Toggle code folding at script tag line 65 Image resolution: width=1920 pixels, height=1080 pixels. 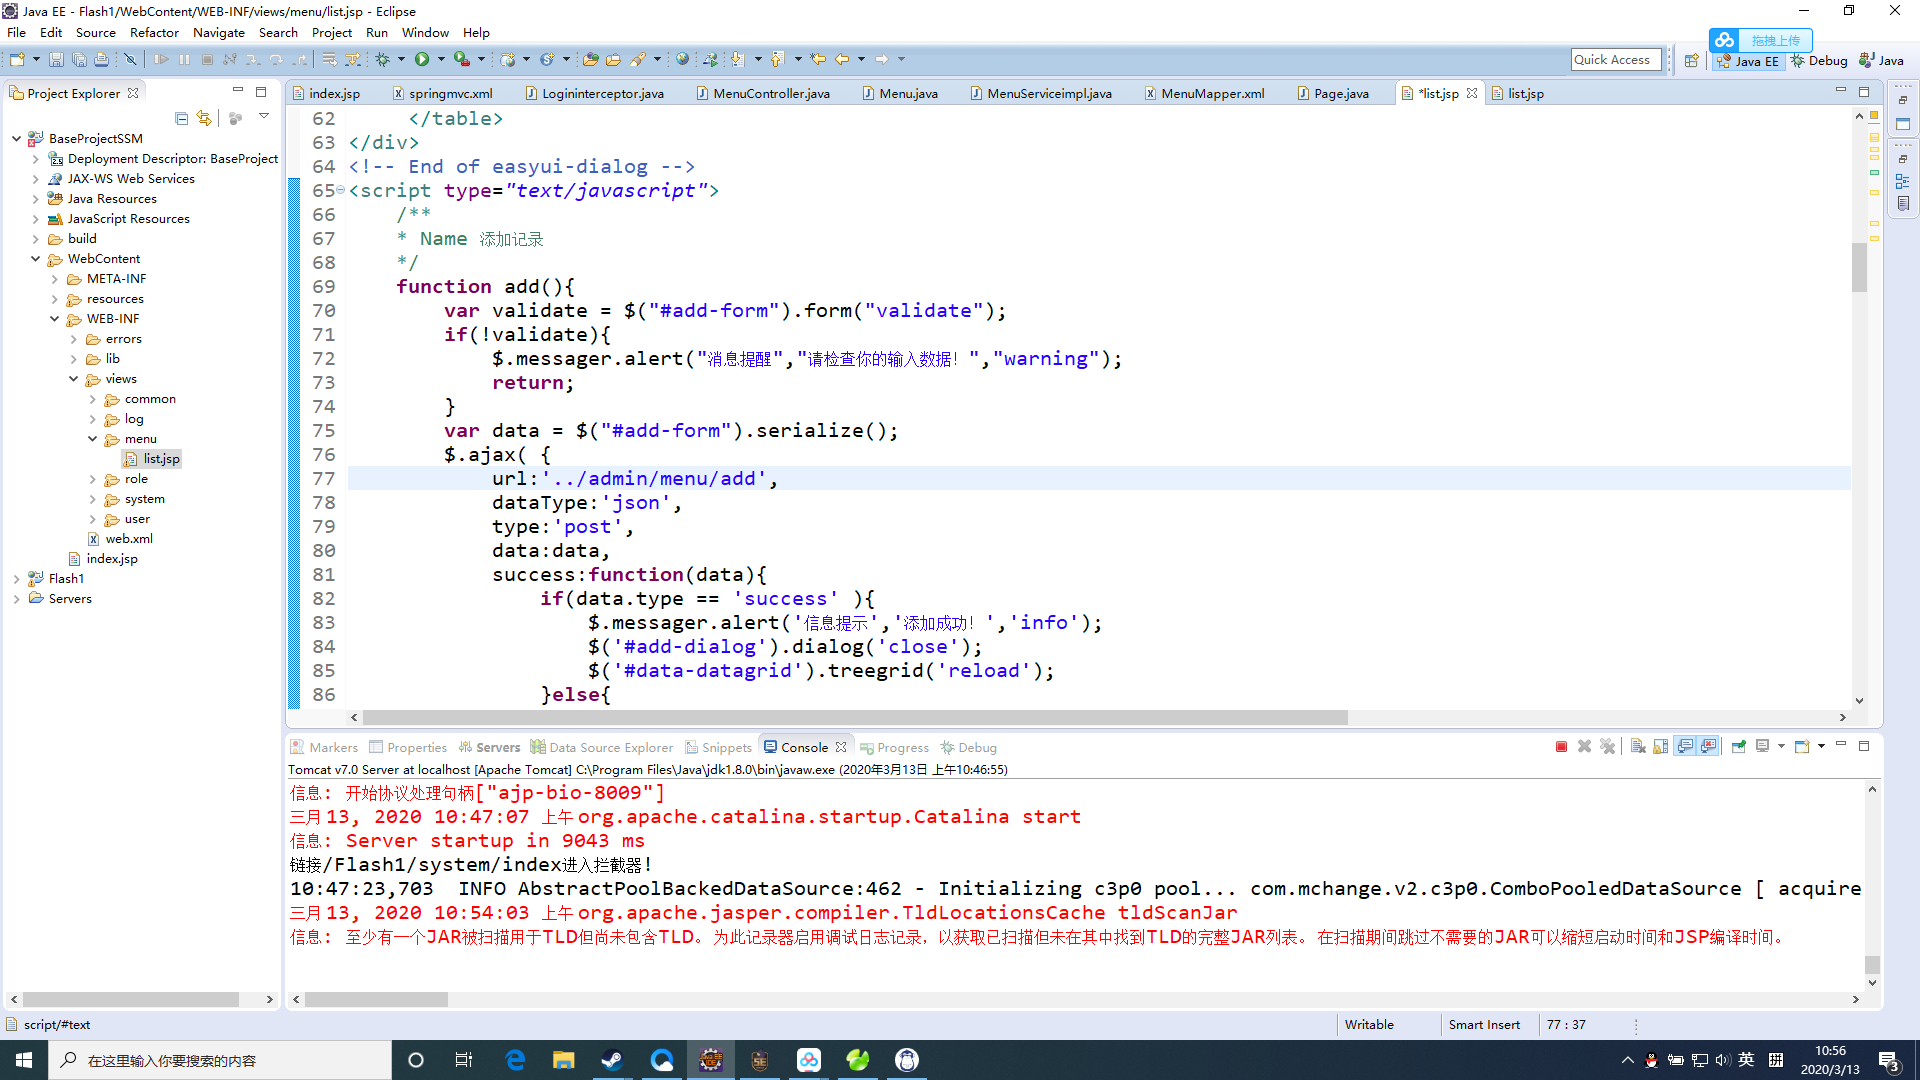340,190
